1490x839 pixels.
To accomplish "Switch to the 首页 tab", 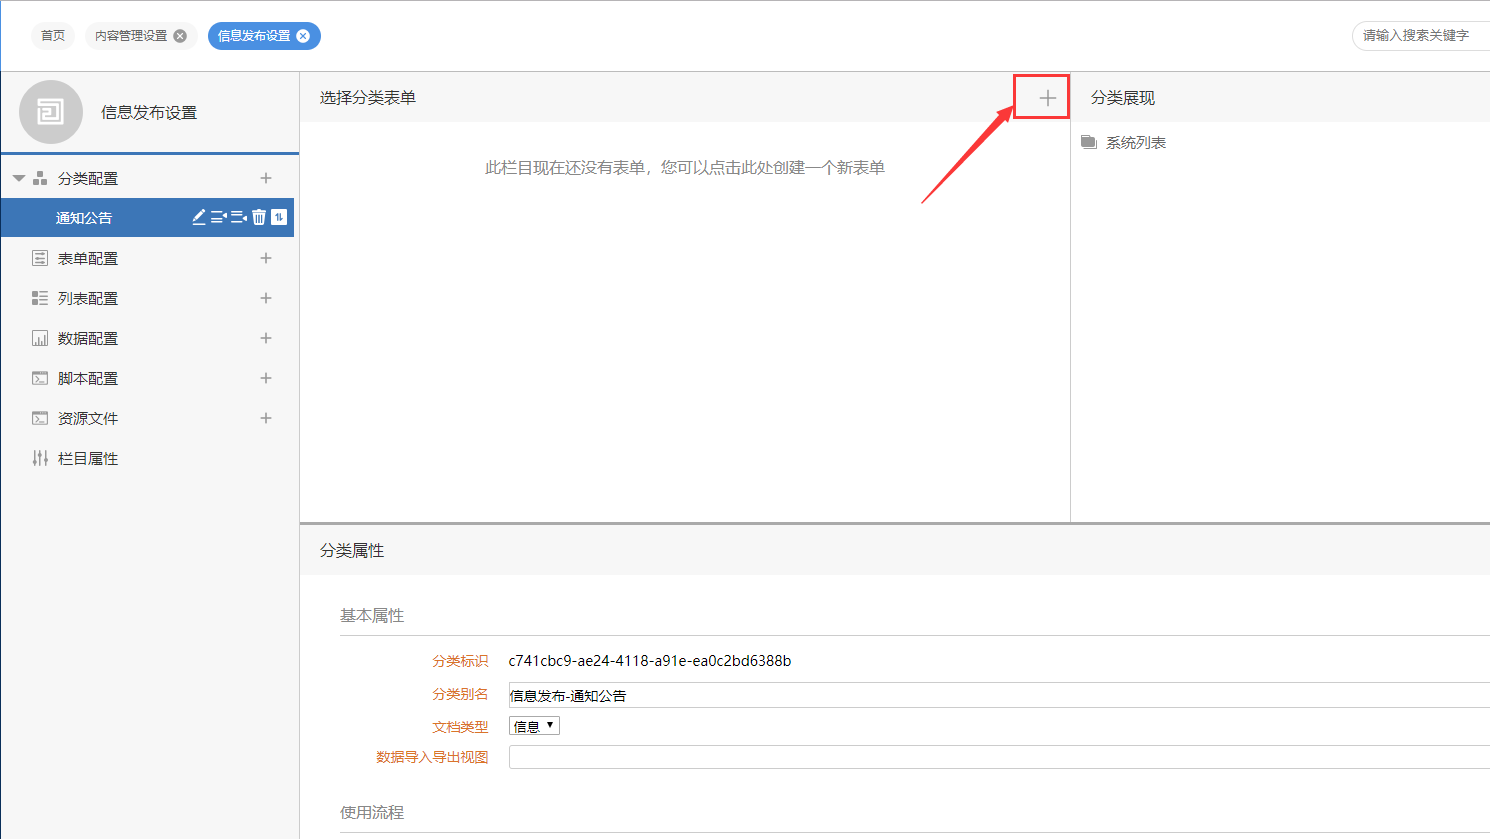I will (x=53, y=36).
